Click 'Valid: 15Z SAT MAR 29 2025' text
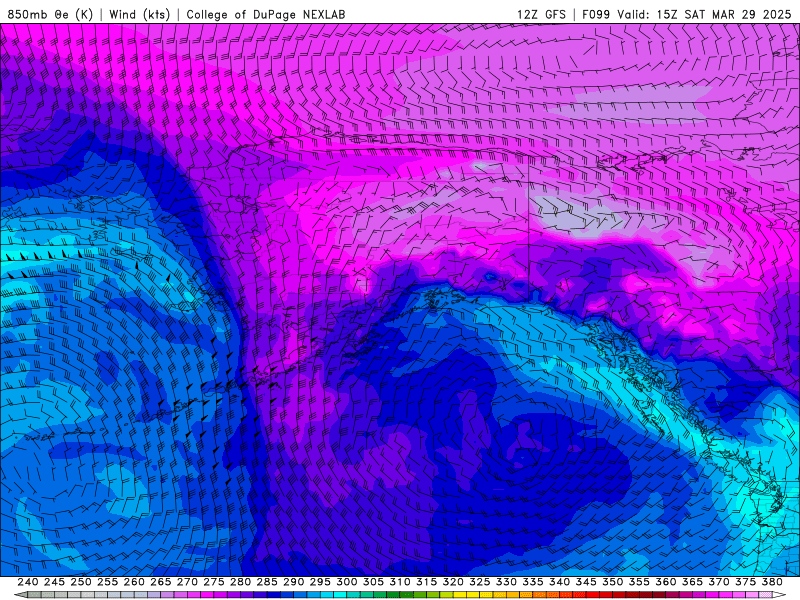800x600 pixels. click(x=704, y=14)
